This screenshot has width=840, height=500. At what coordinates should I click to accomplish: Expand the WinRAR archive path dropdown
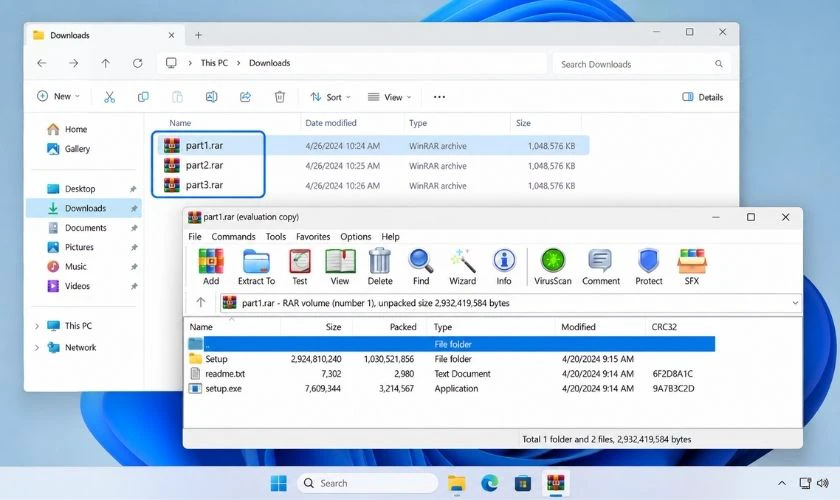pos(795,303)
